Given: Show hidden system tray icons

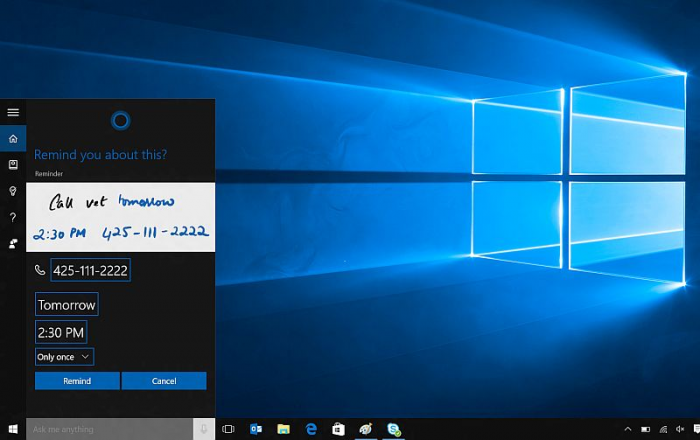Looking at the screenshot, I should click(627, 429).
